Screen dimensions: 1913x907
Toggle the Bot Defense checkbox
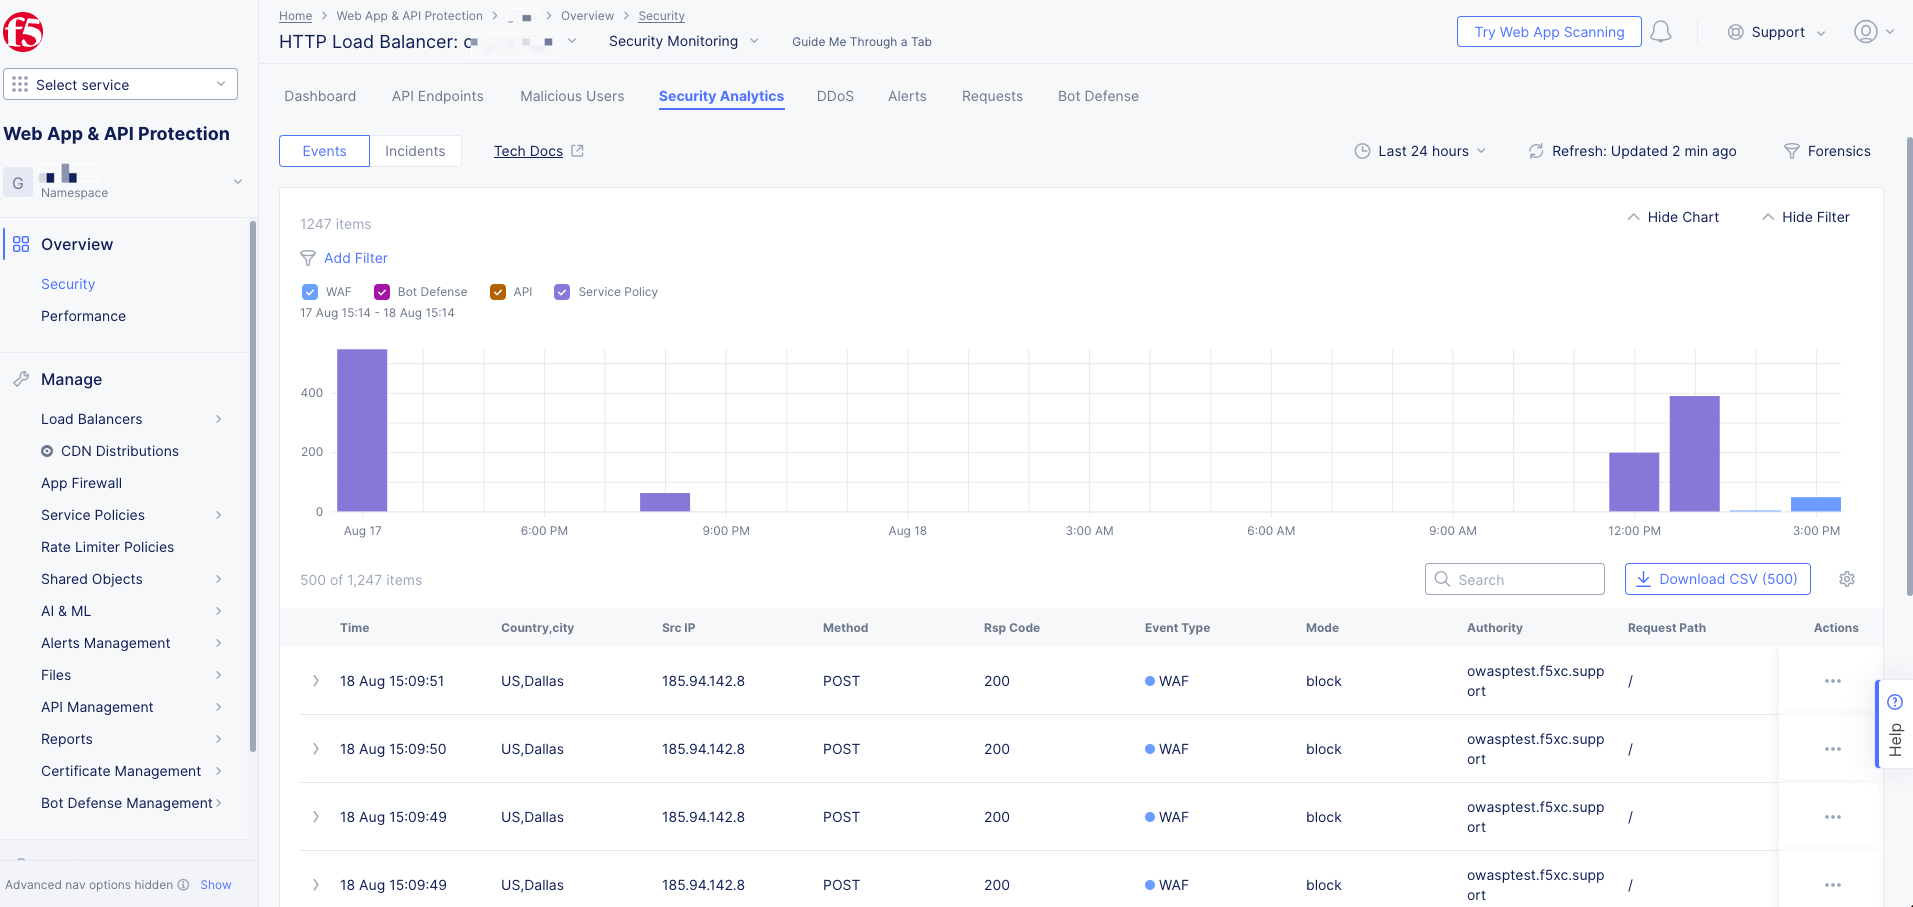point(382,292)
